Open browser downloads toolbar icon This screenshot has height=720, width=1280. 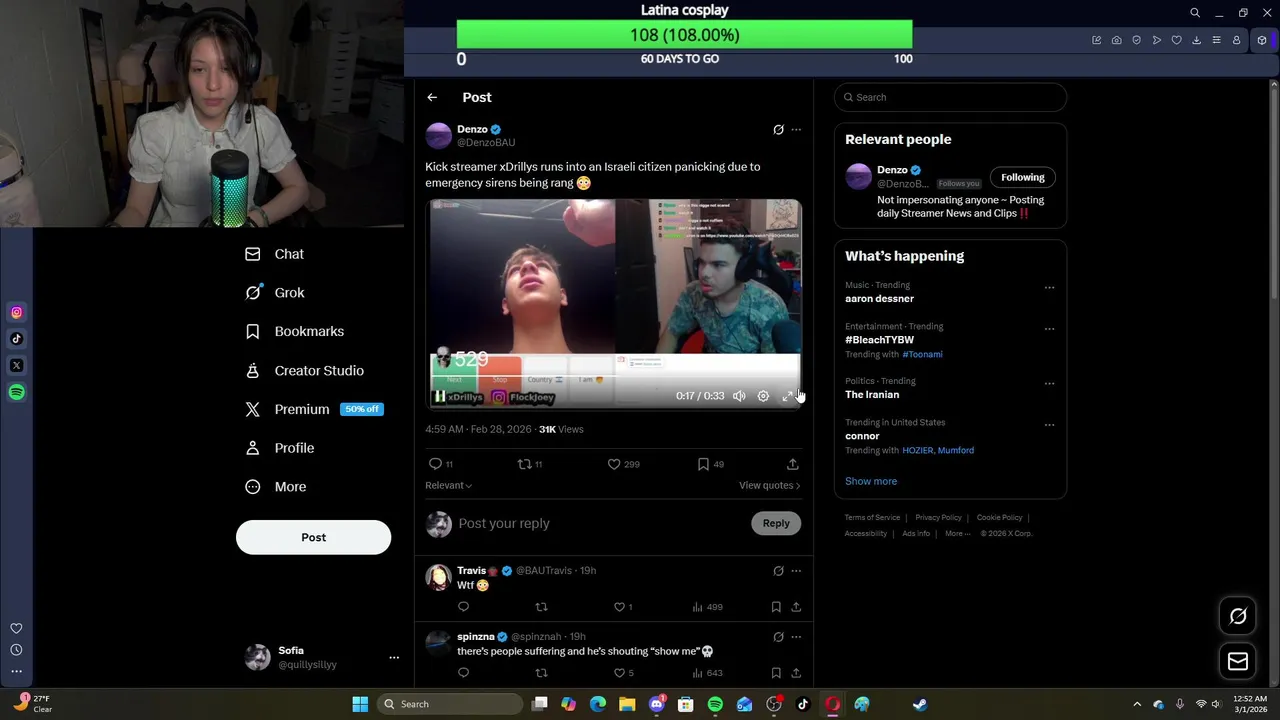click(x=1196, y=40)
